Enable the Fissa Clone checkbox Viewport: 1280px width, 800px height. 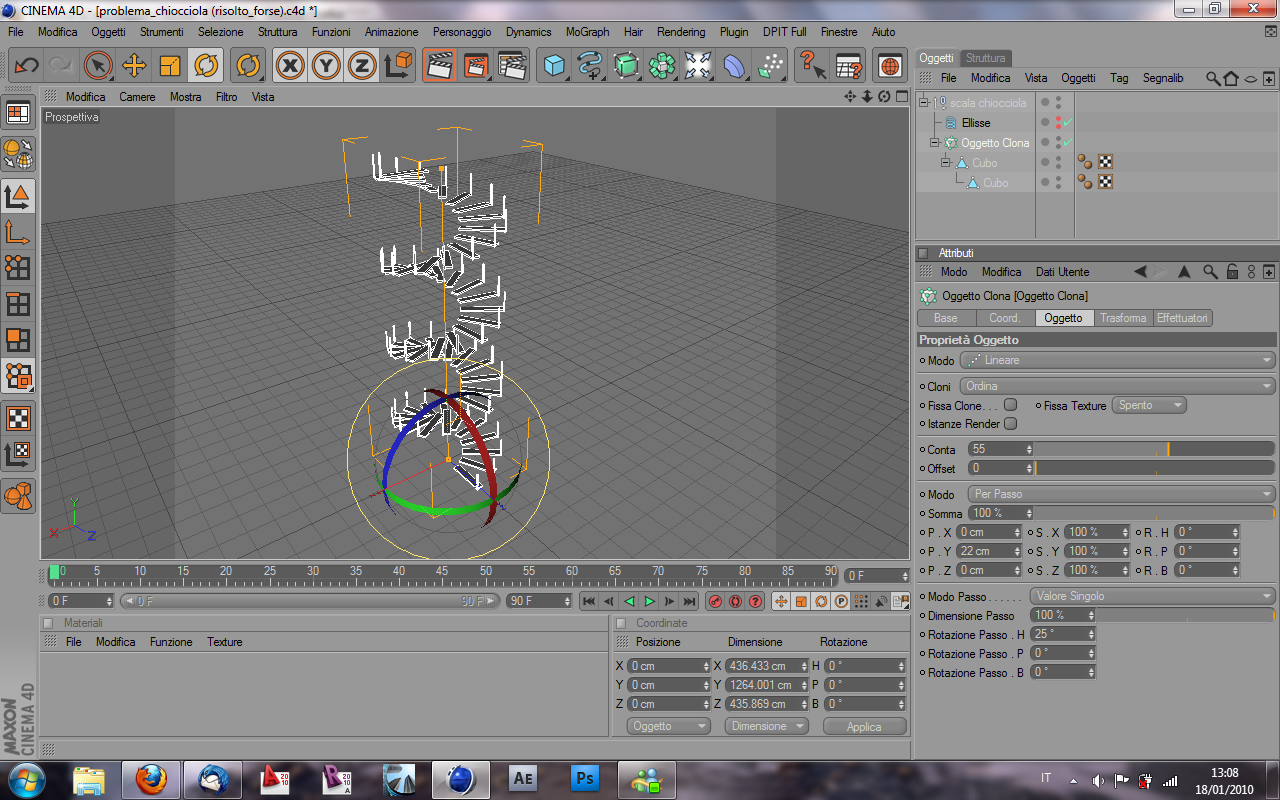(1010, 405)
